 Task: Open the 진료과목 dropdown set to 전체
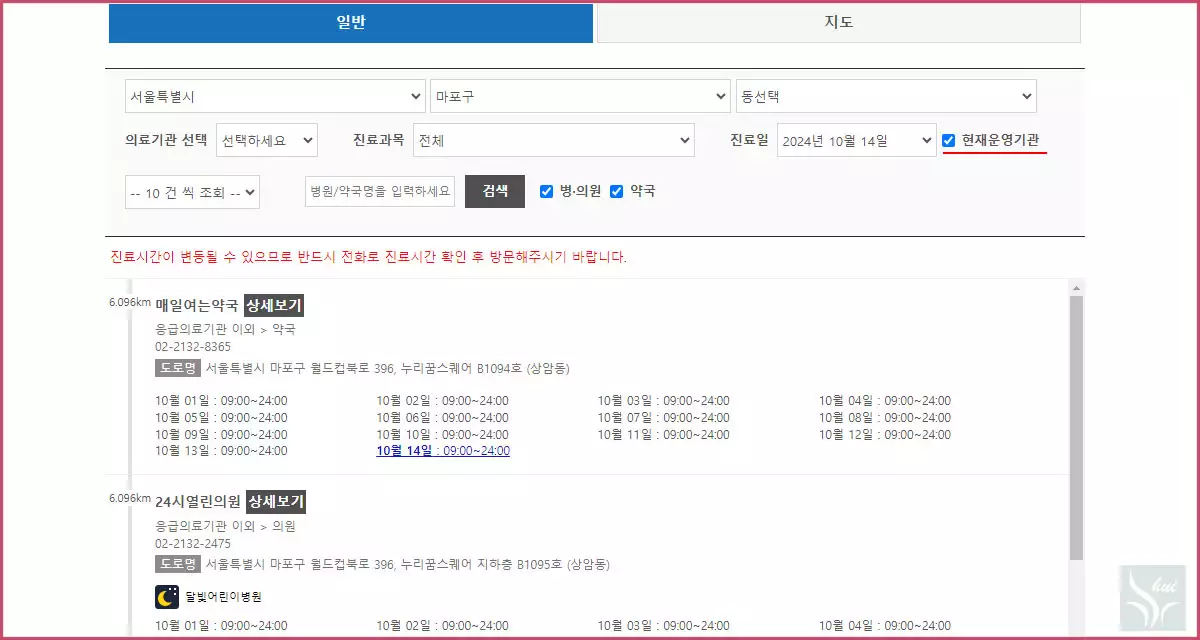coord(554,140)
